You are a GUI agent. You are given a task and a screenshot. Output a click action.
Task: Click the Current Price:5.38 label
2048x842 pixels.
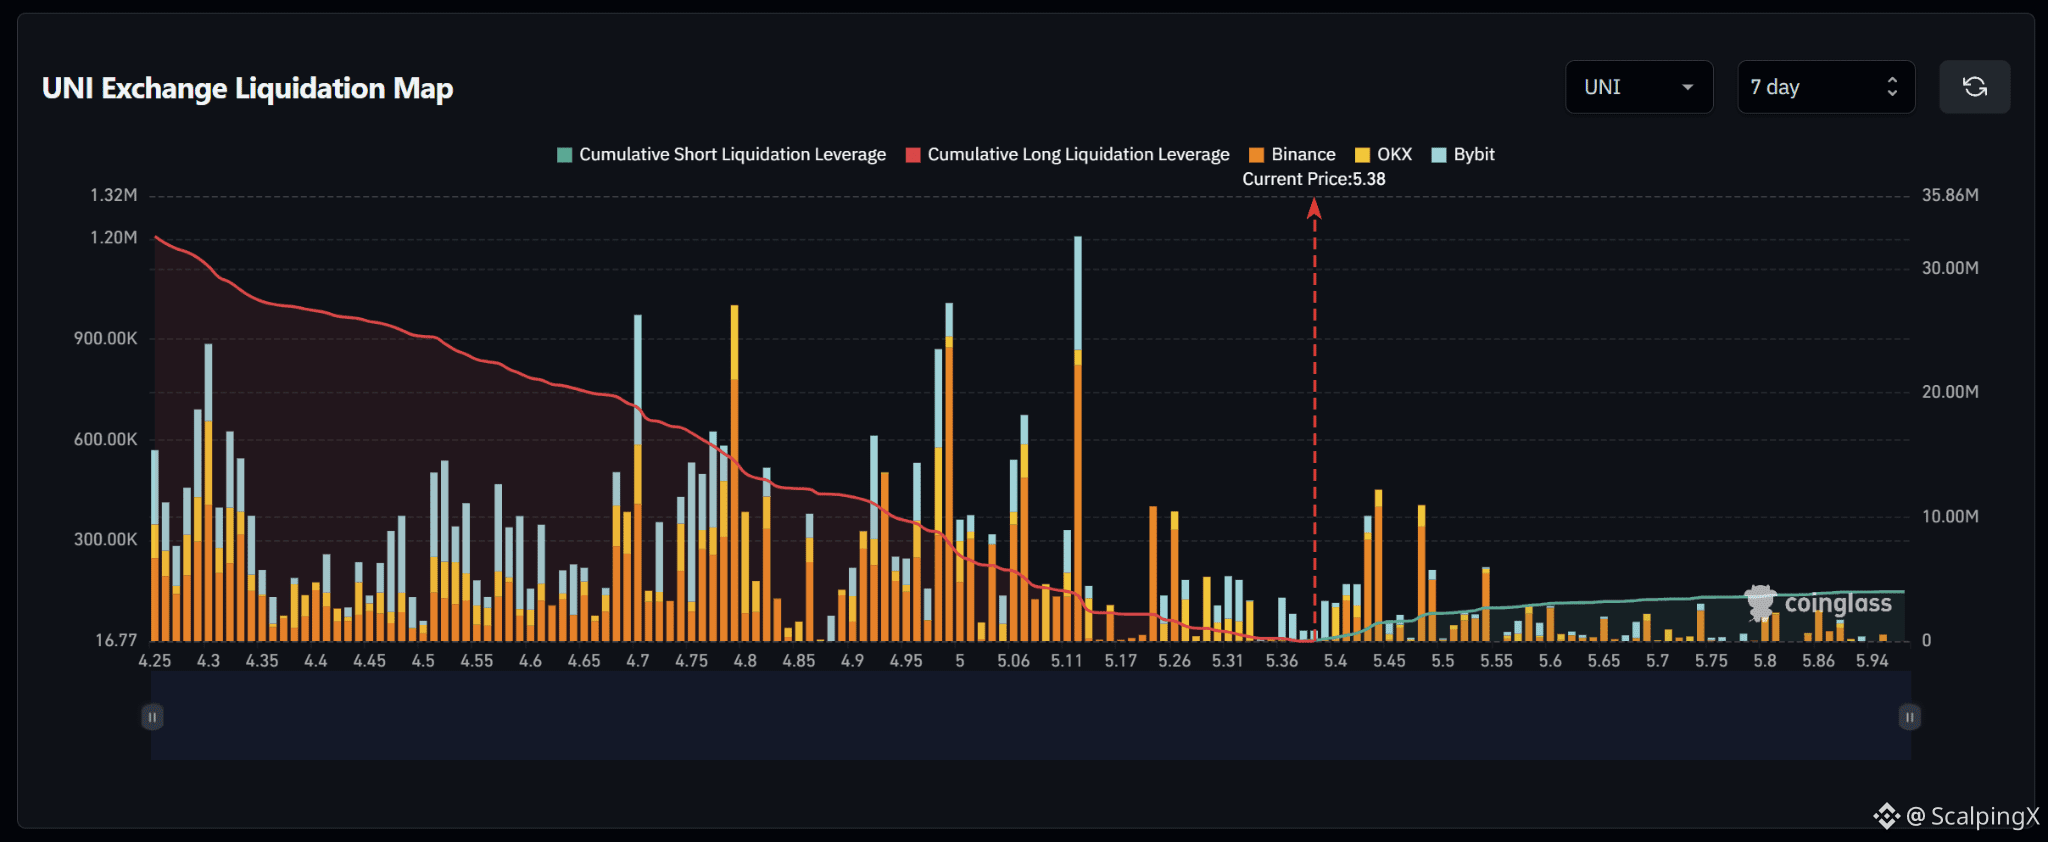point(1314,179)
